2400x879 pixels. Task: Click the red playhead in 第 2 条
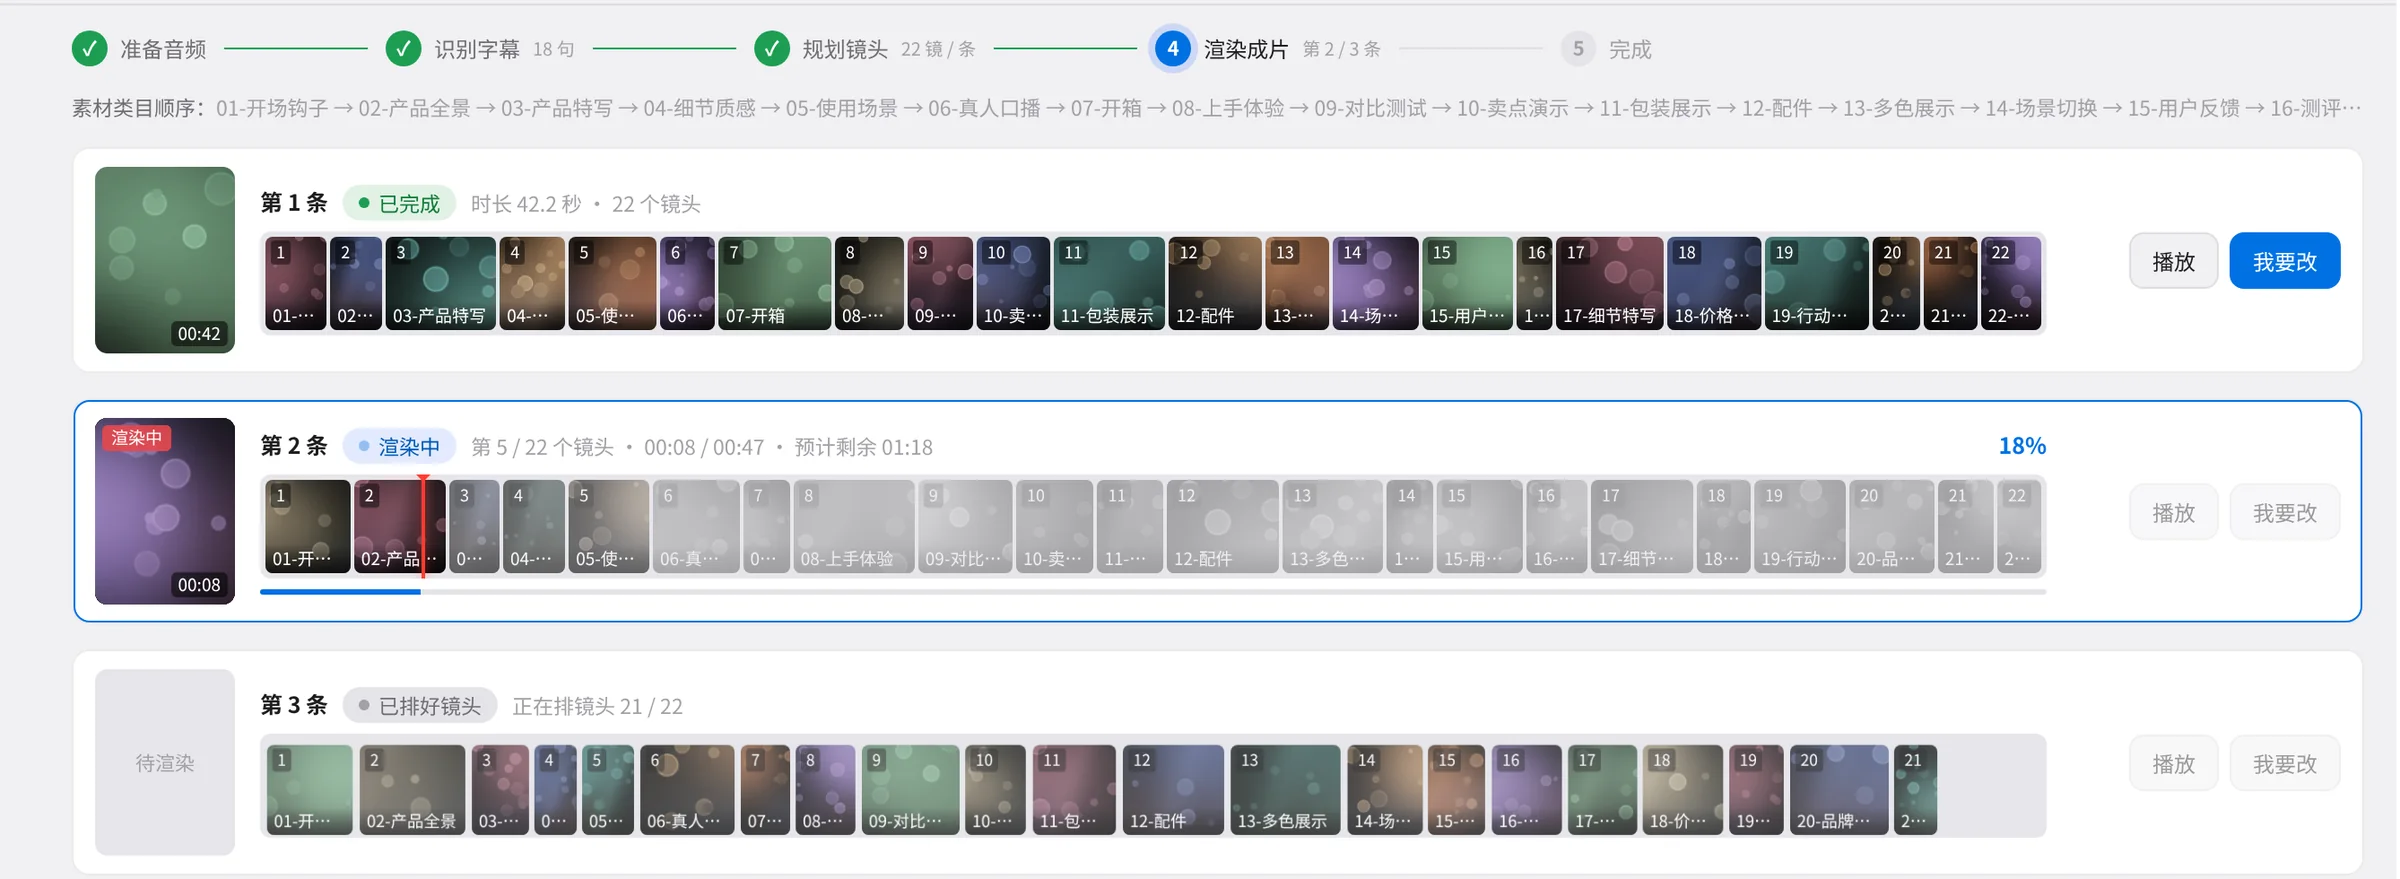[x=424, y=526]
